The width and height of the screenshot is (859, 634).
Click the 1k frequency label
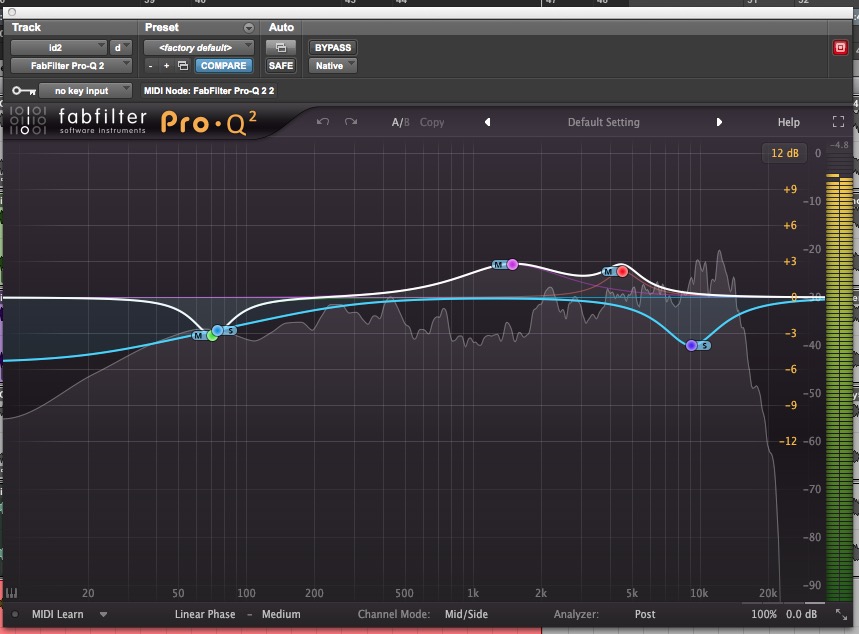(473, 593)
